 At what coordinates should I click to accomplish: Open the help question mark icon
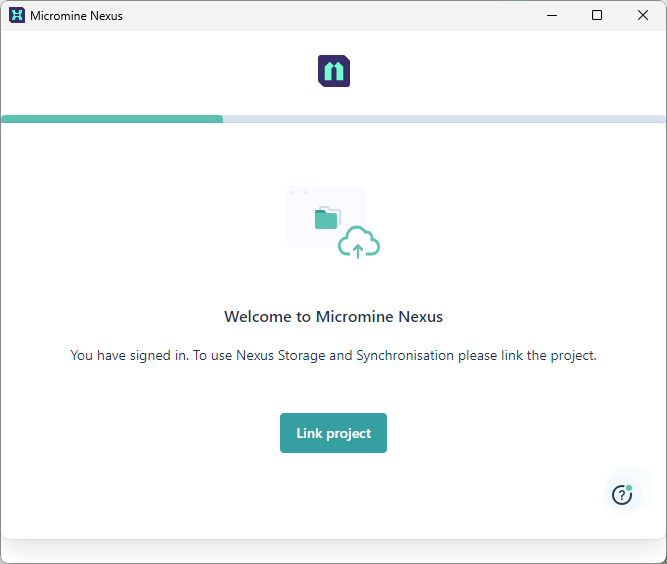[x=622, y=494]
